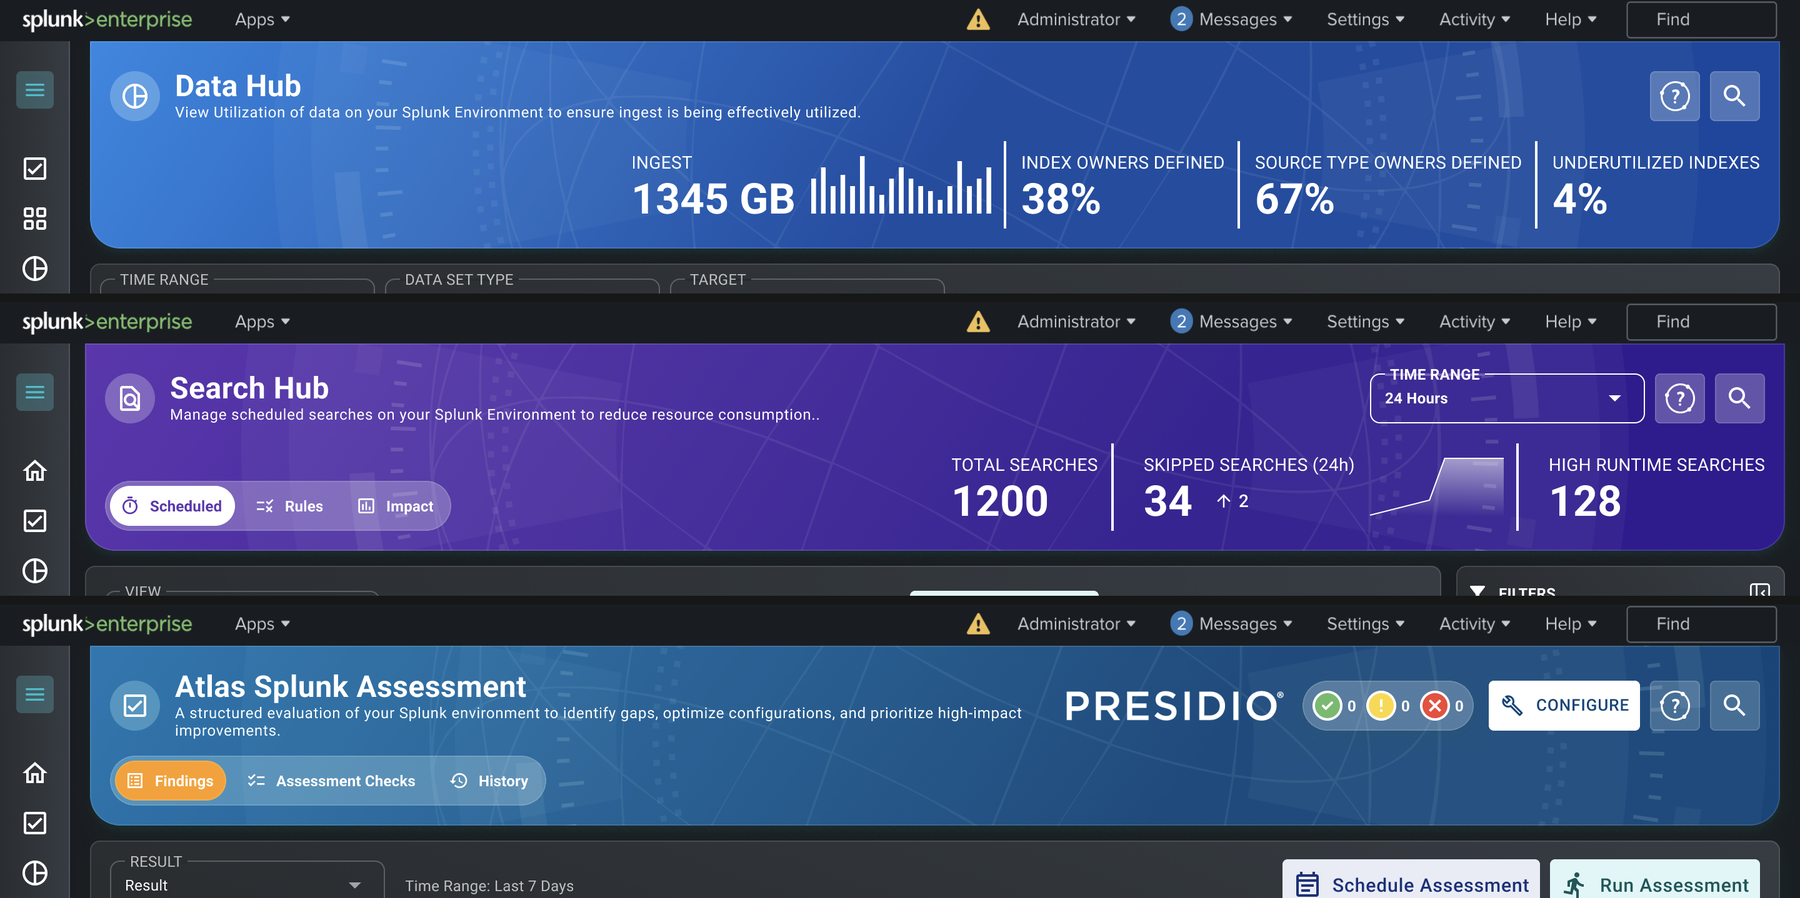Viewport: 1800px width, 898px height.
Task: Click the help icon next to the 24 Hours dropdown
Action: [1680, 399]
